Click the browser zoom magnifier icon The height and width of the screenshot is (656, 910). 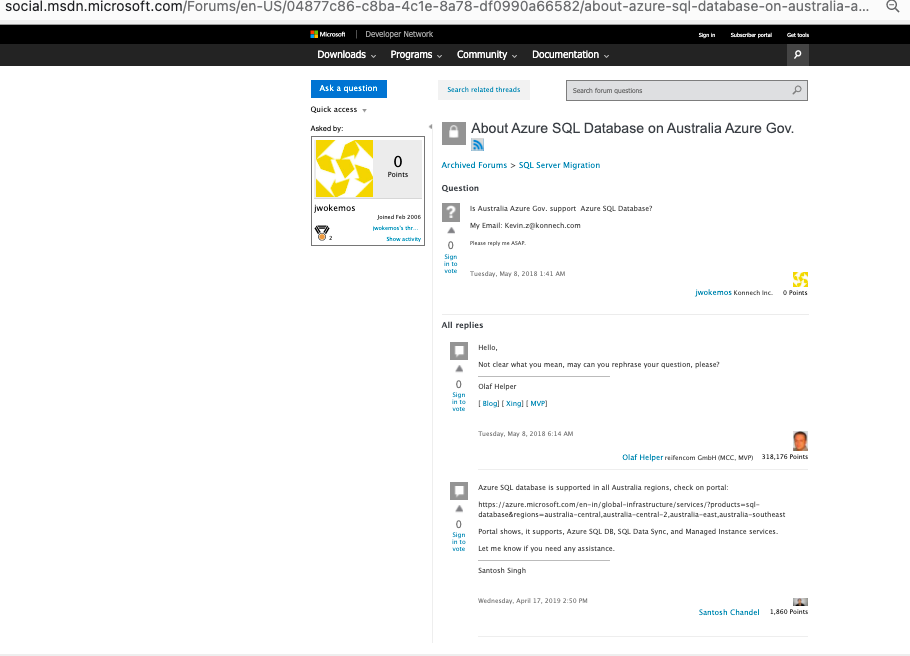coord(893,6)
